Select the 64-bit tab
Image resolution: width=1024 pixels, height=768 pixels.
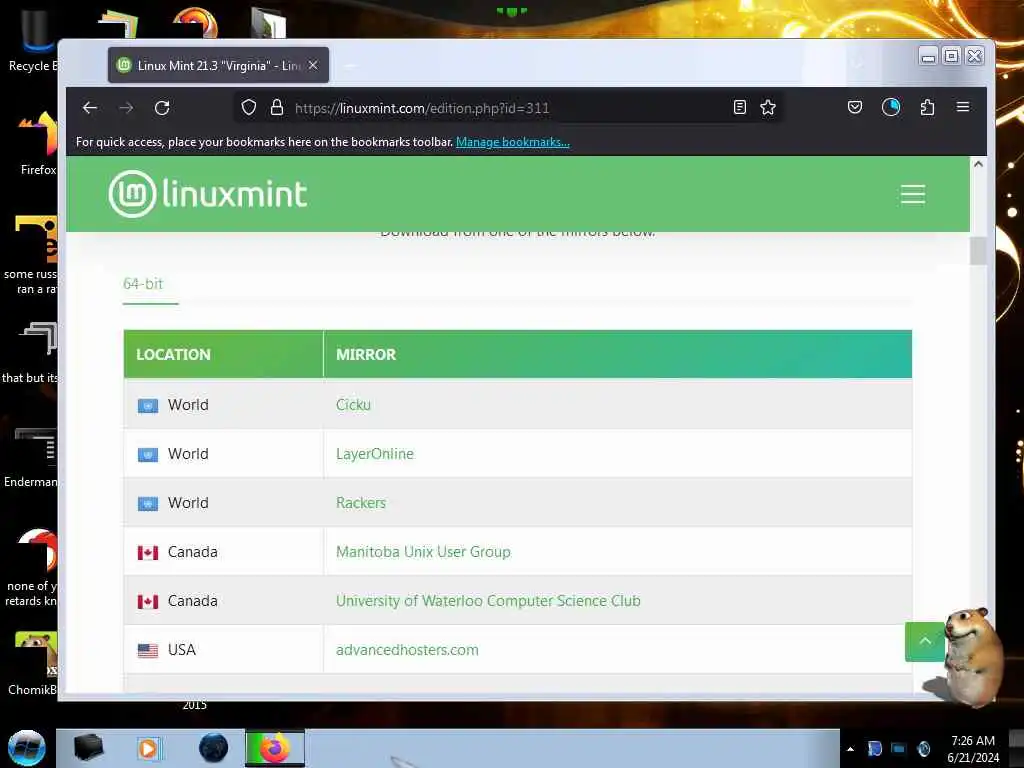143,284
